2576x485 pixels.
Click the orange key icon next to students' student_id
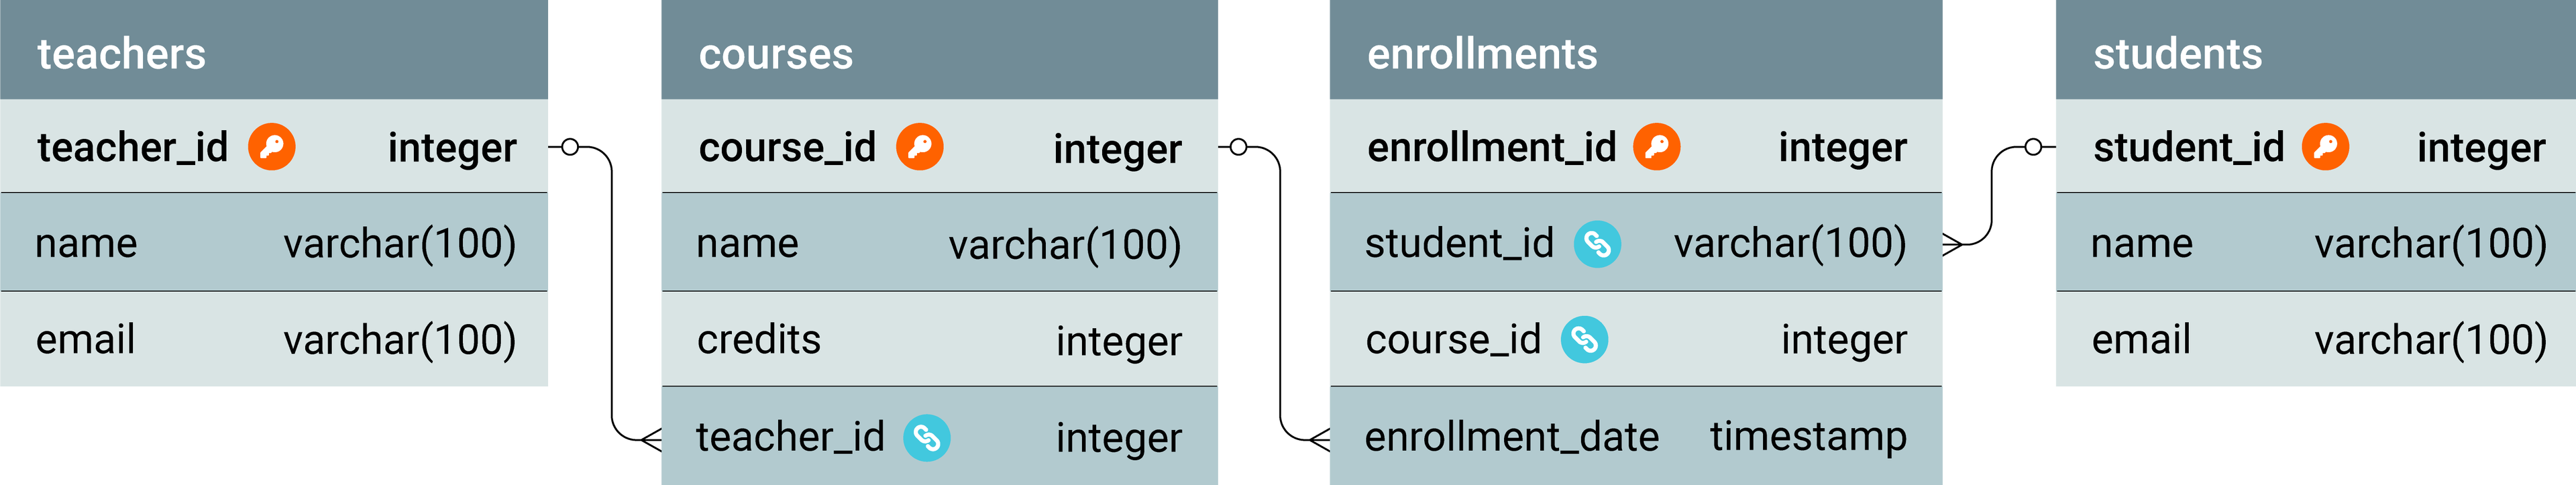pos(2325,147)
